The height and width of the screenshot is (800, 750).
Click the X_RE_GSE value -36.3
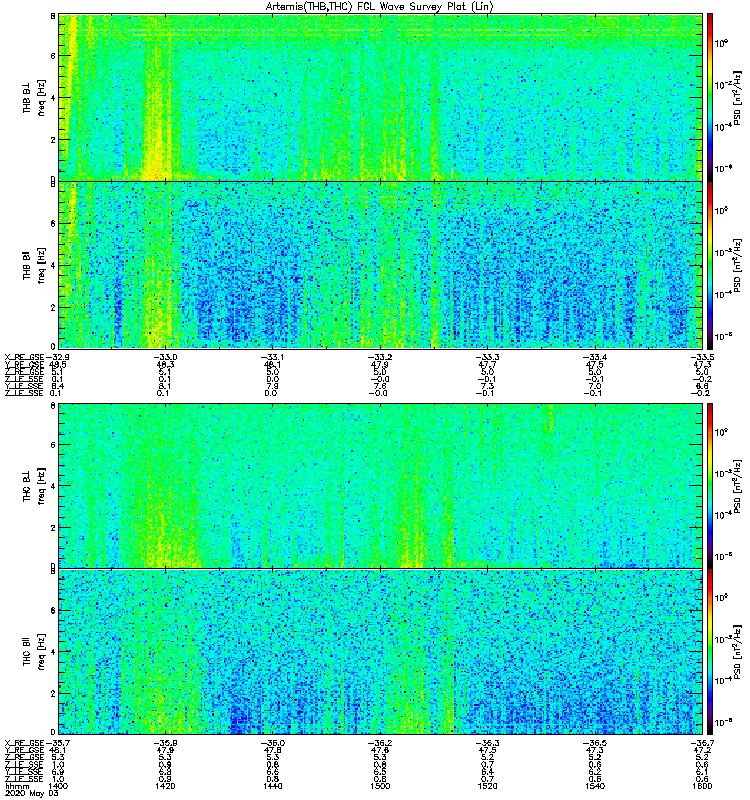[487, 743]
